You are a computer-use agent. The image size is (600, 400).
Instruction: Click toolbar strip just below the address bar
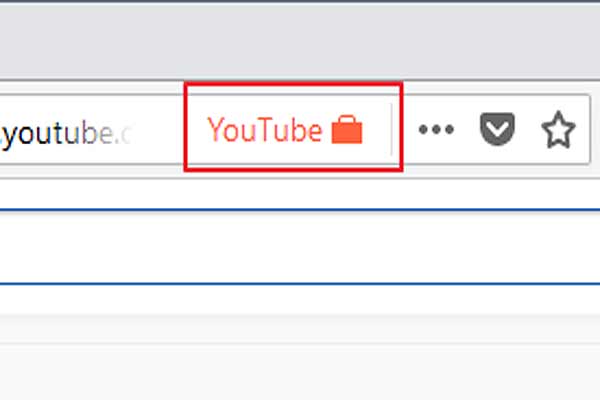[x=300, y=171]
